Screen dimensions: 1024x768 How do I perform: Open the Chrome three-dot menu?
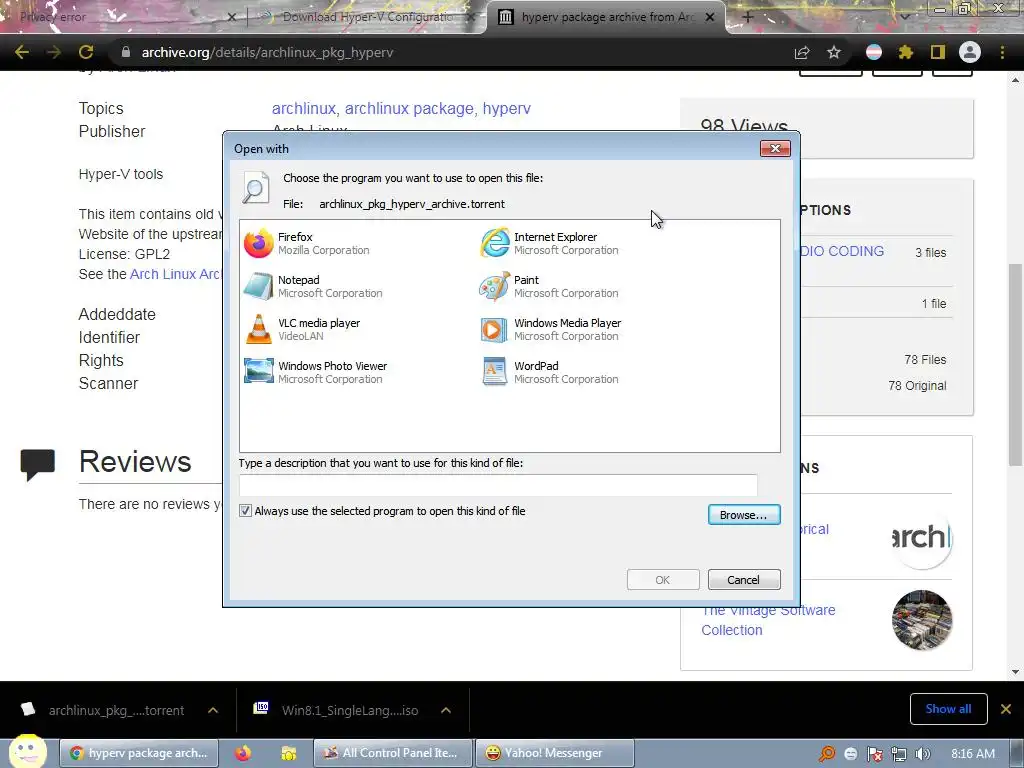click(1002, 52)
